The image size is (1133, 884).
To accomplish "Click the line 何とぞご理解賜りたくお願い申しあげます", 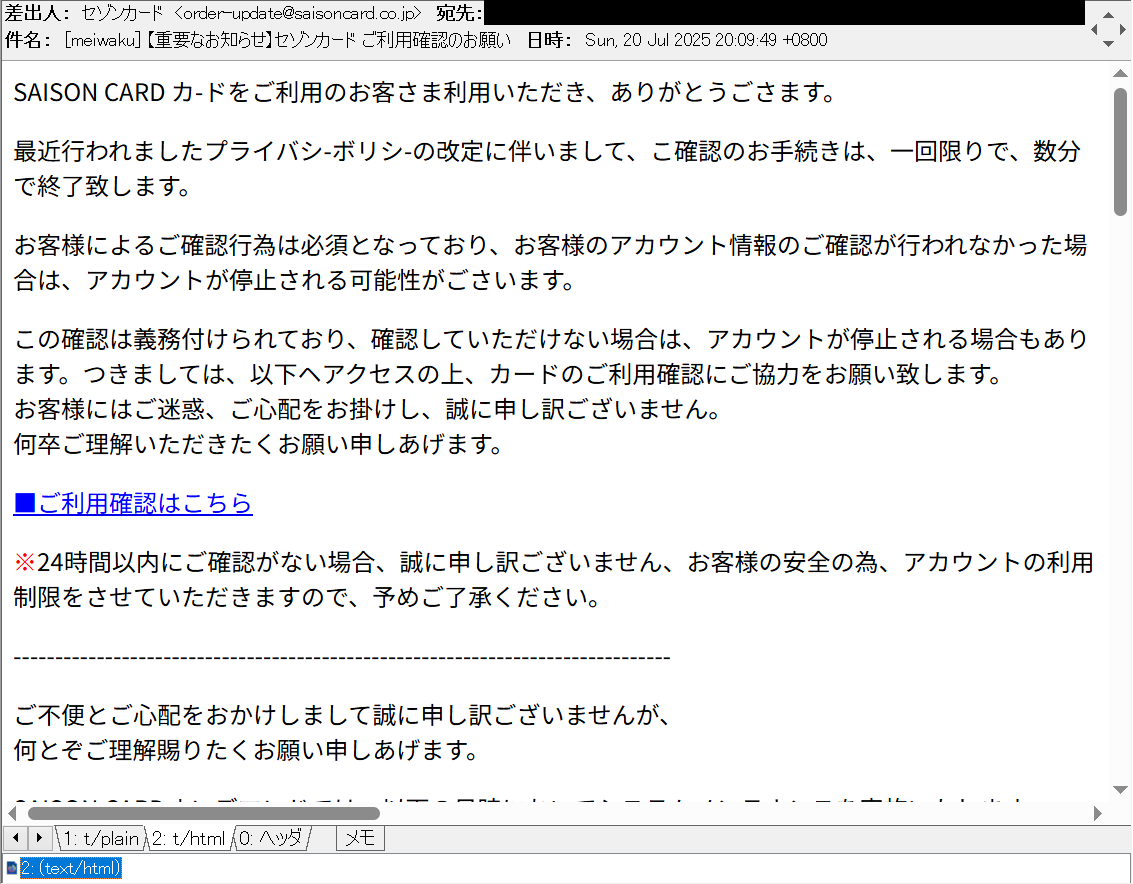I will [246, 750].
